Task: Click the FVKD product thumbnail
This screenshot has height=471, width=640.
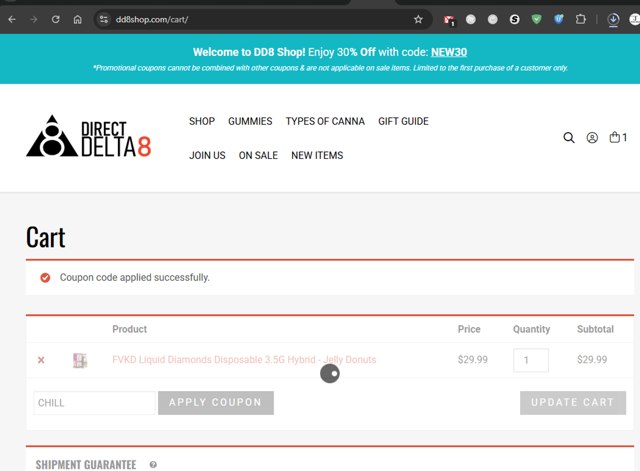Action: coord(80,360)
